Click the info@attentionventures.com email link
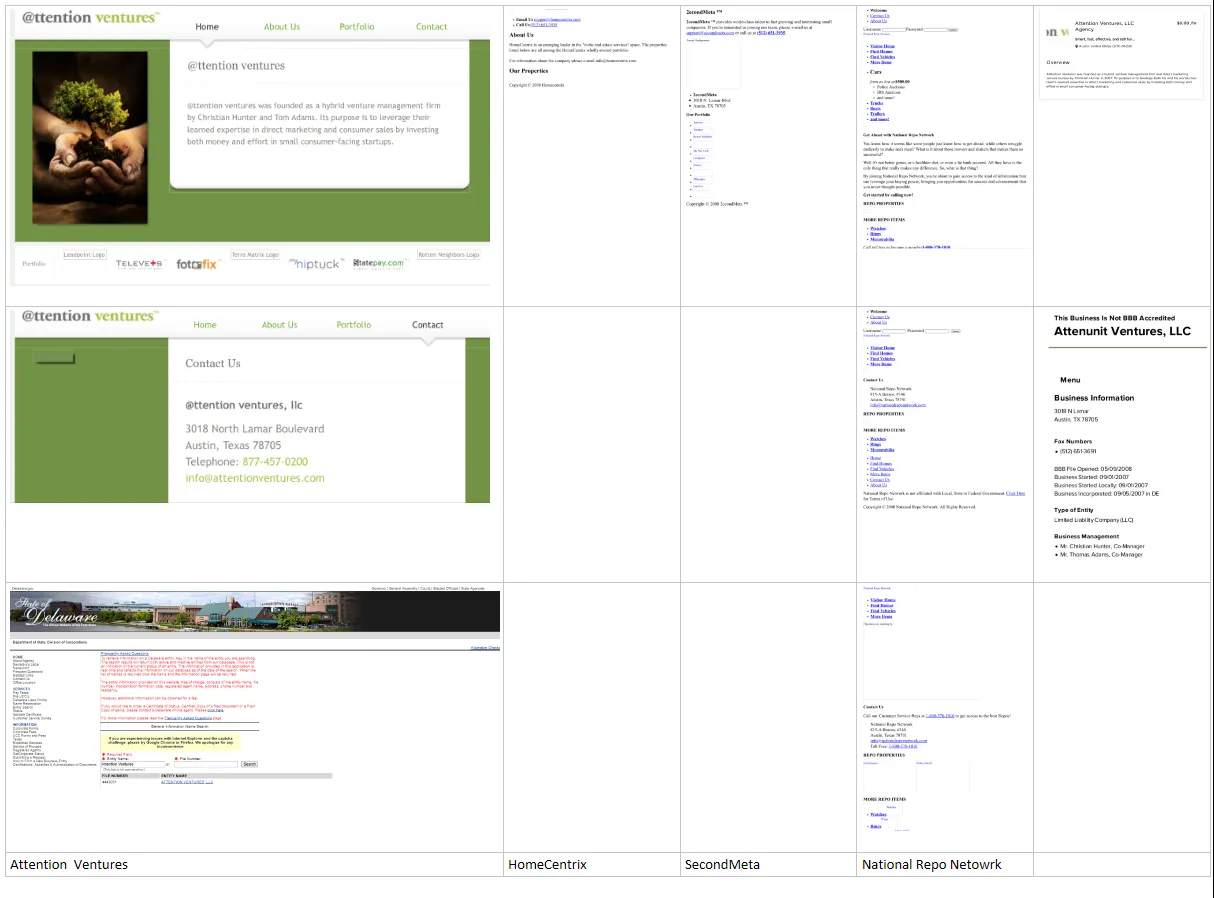 pyautogui.click(x=255, y=478)
